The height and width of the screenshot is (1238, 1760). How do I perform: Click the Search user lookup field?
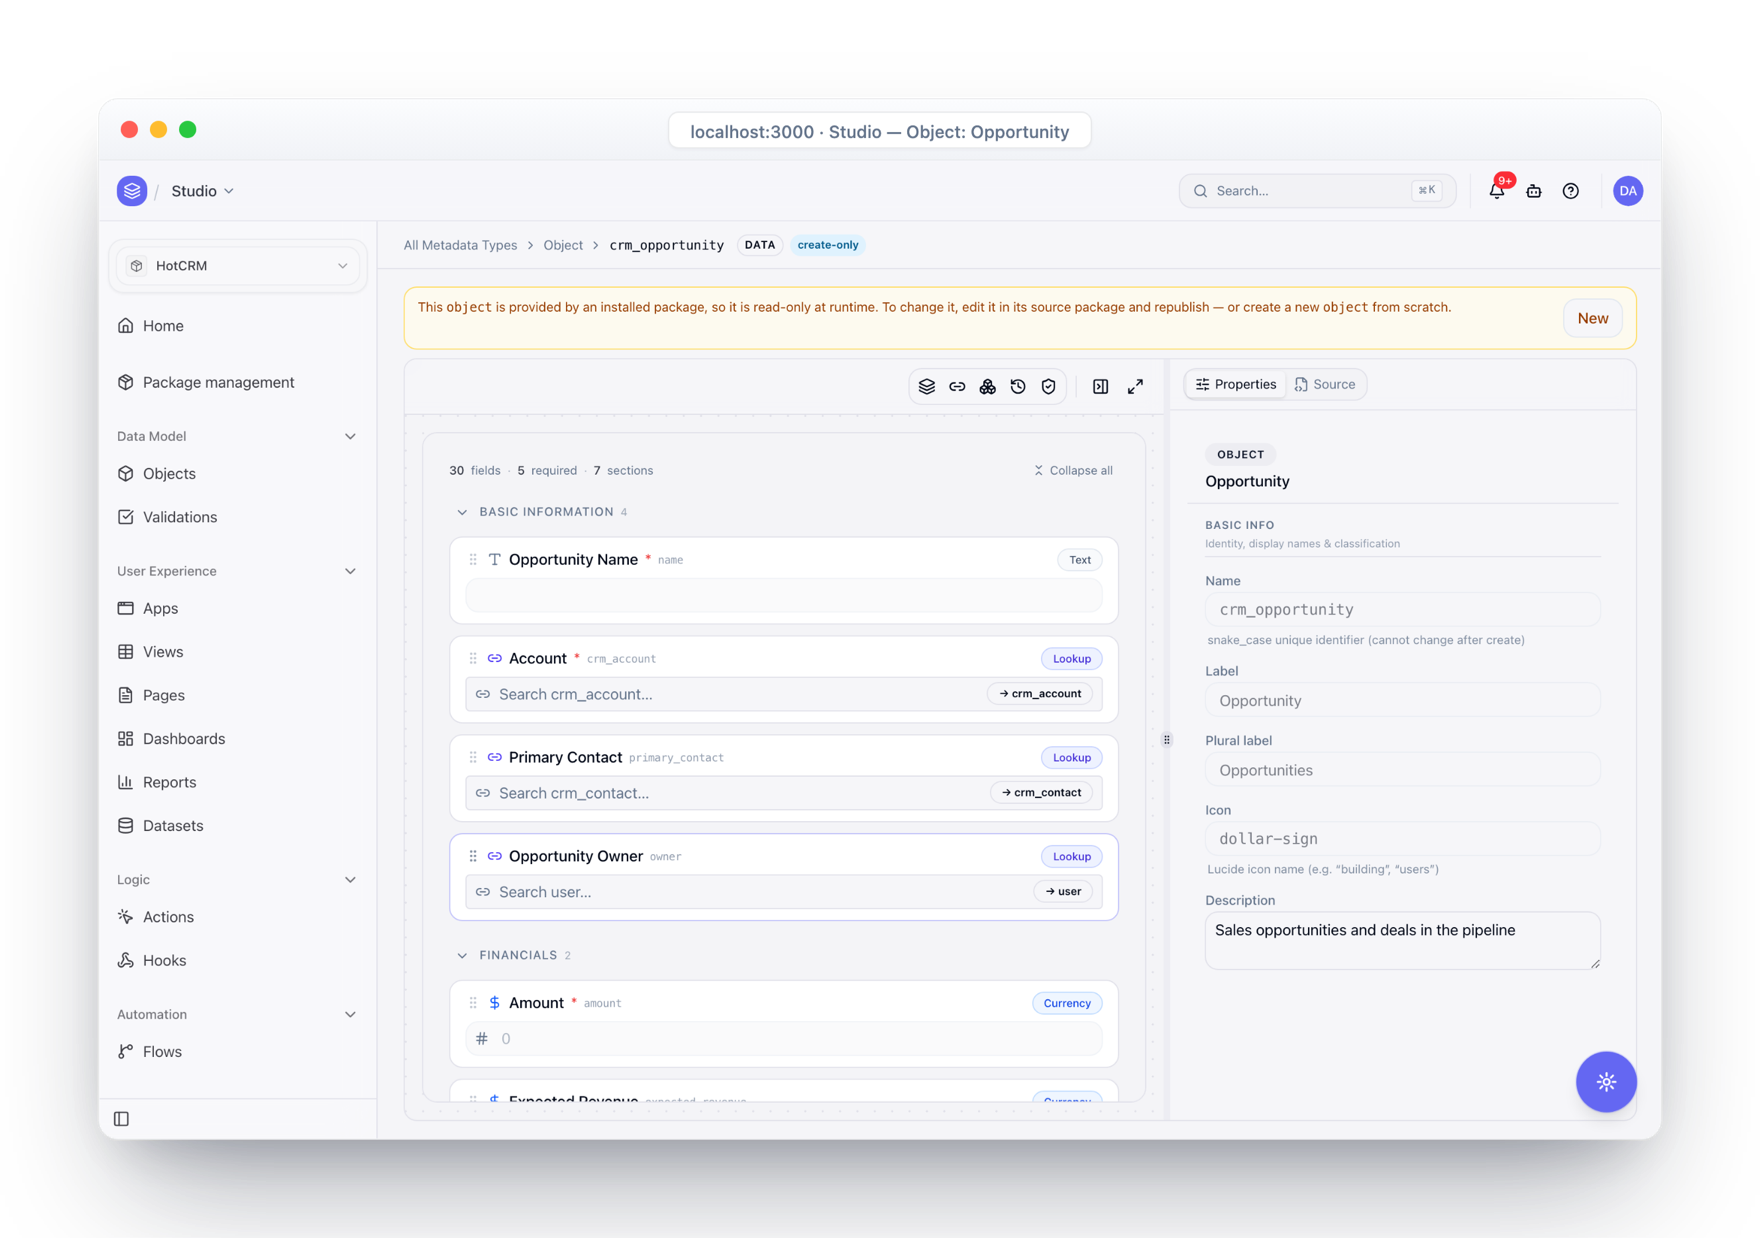click(784, 892)
